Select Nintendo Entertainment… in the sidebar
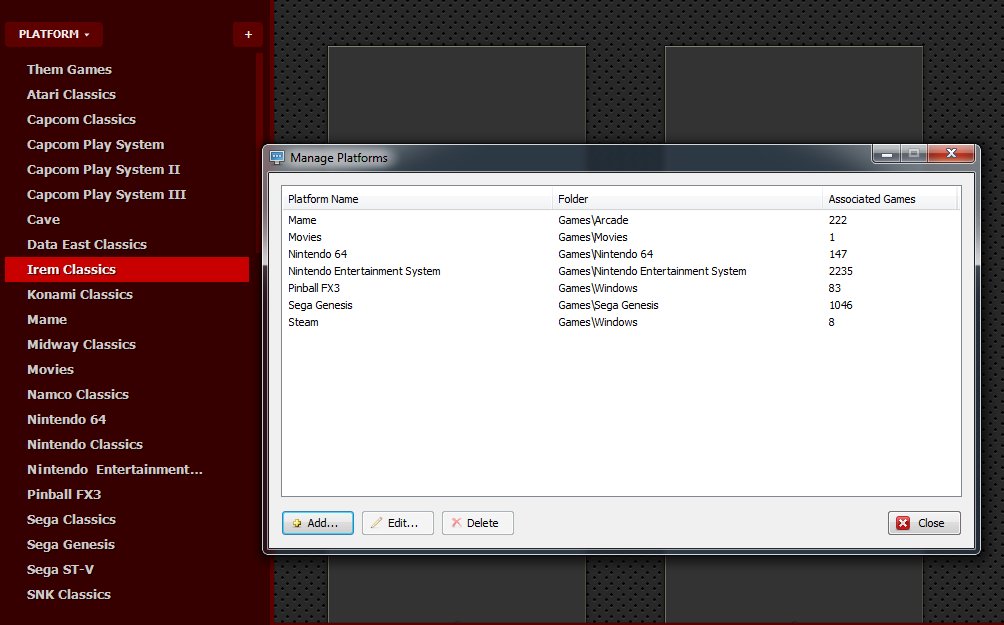 pyautogui.click(x=115, y=469)
